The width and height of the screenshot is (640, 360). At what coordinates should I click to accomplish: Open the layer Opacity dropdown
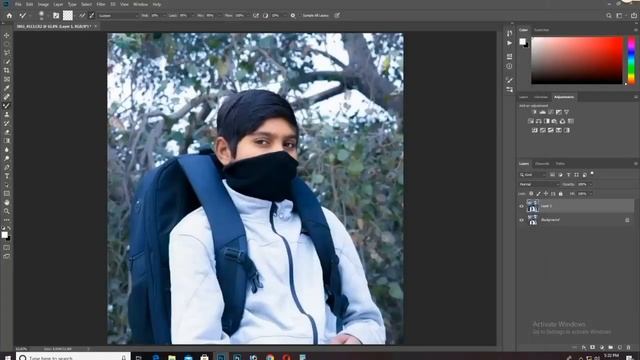coord(590,184)
